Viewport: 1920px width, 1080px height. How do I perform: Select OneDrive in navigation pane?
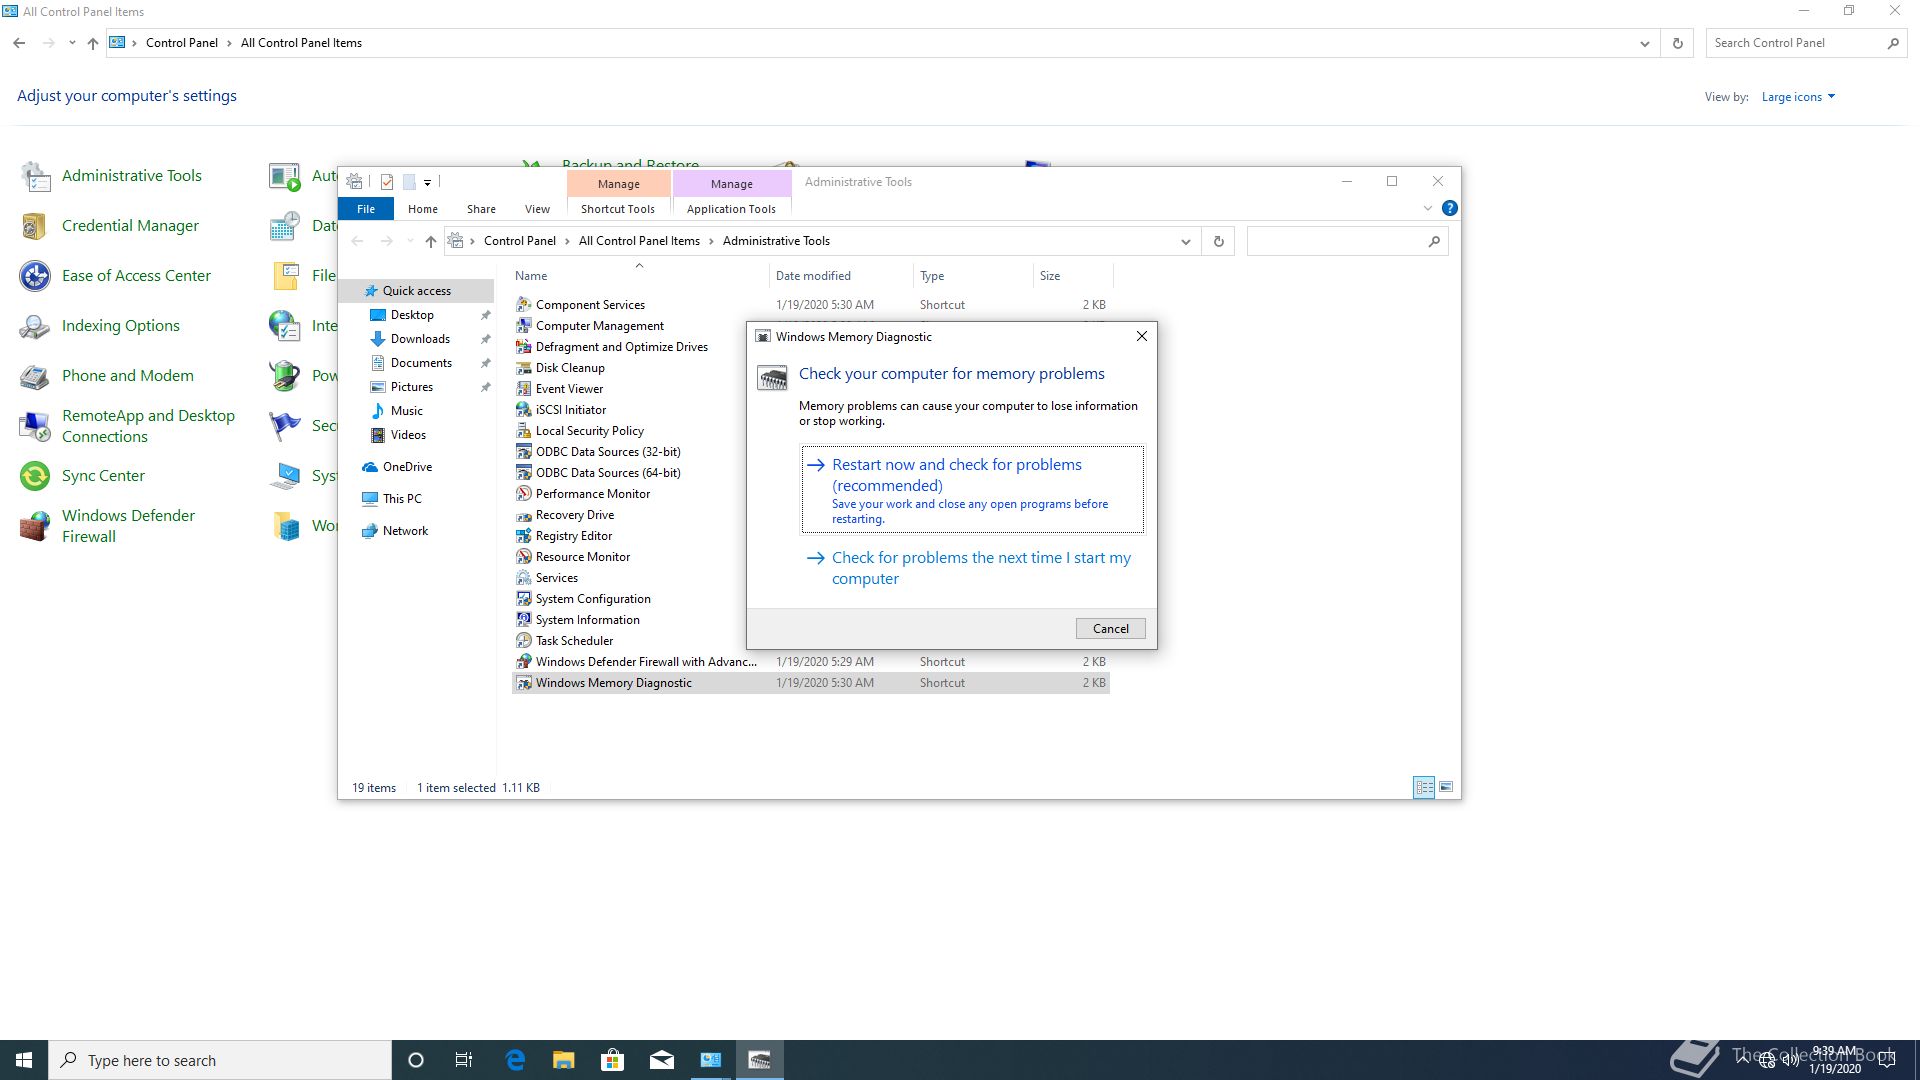(407, 466)
